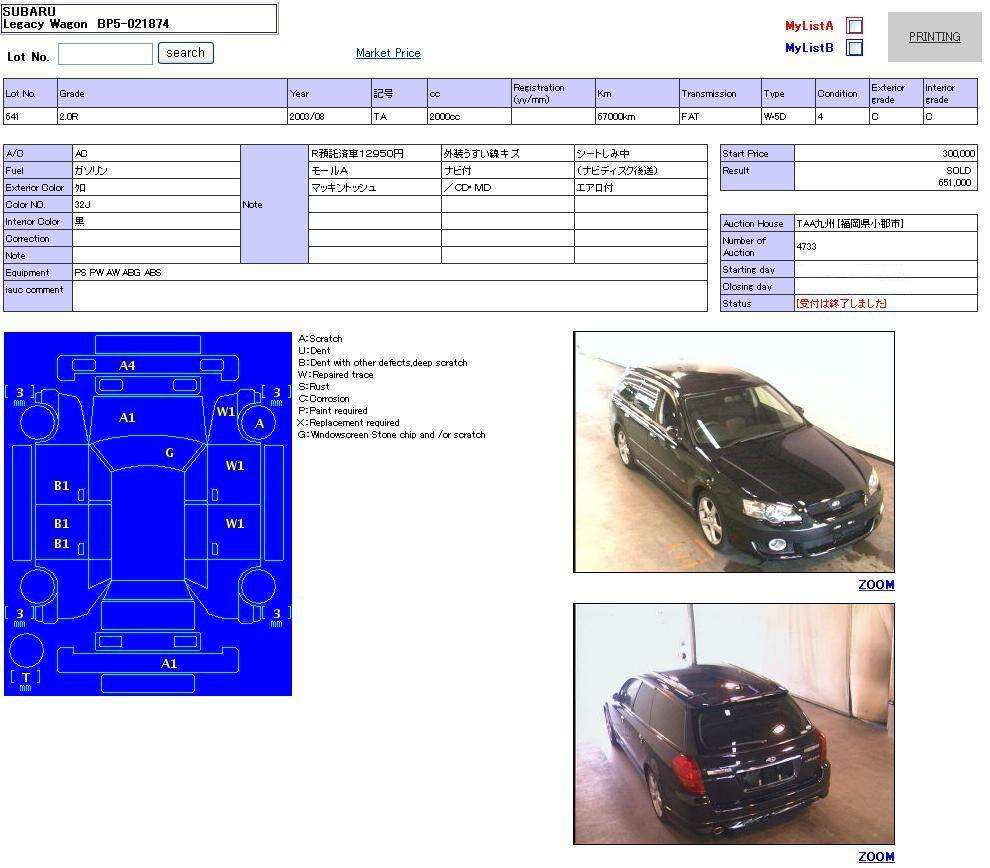Select note 'エアロ付'
Viewport: 990px width, 868px height.
(595, 187)
